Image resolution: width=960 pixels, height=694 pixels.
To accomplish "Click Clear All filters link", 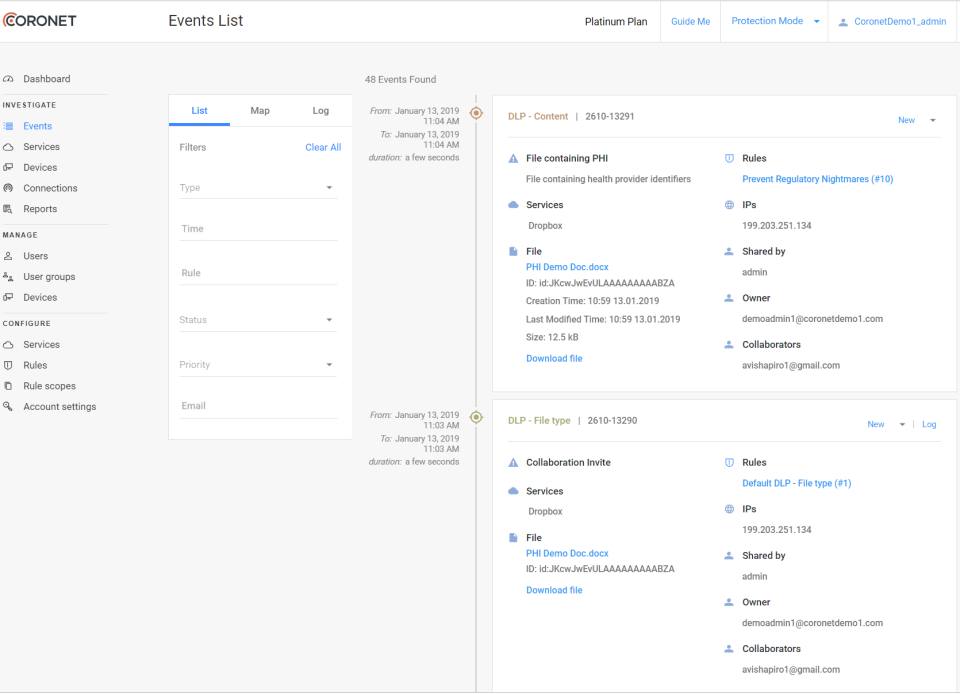I will pos(323,147).
